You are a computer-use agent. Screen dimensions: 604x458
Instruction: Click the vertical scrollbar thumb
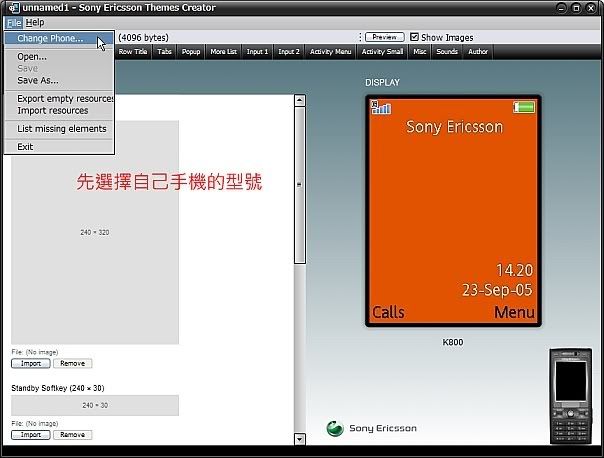300,185
